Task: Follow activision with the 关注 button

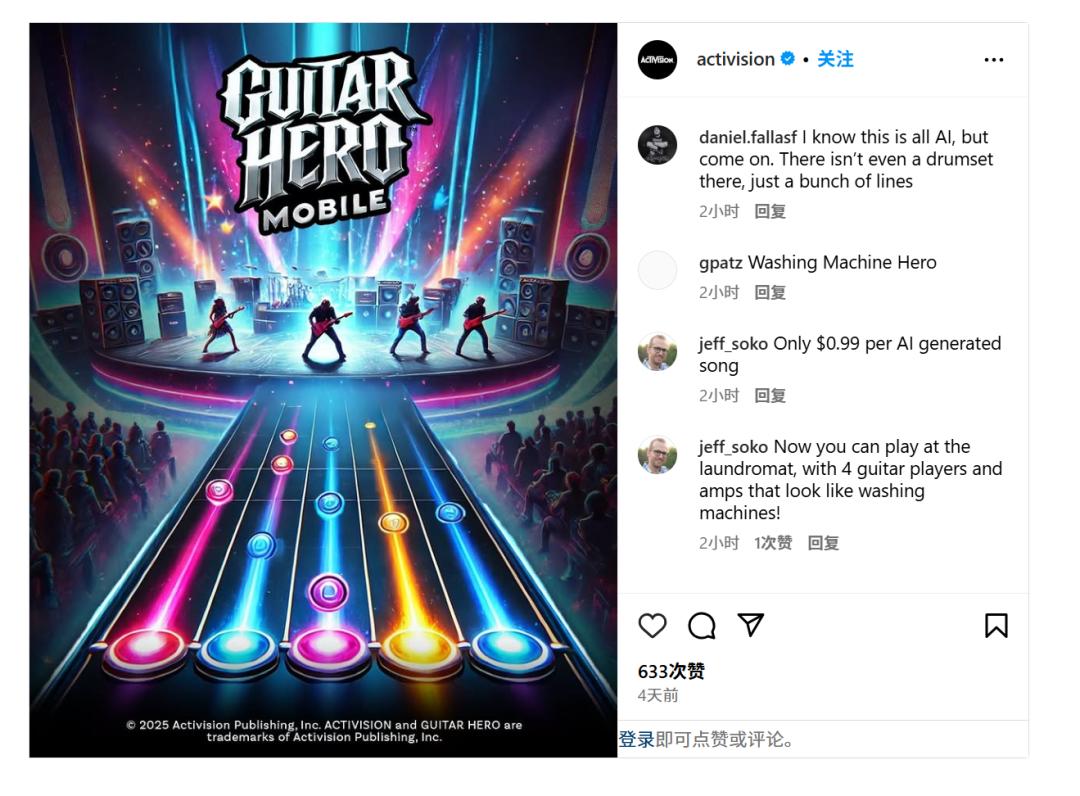Action: [x=835, y=59]
